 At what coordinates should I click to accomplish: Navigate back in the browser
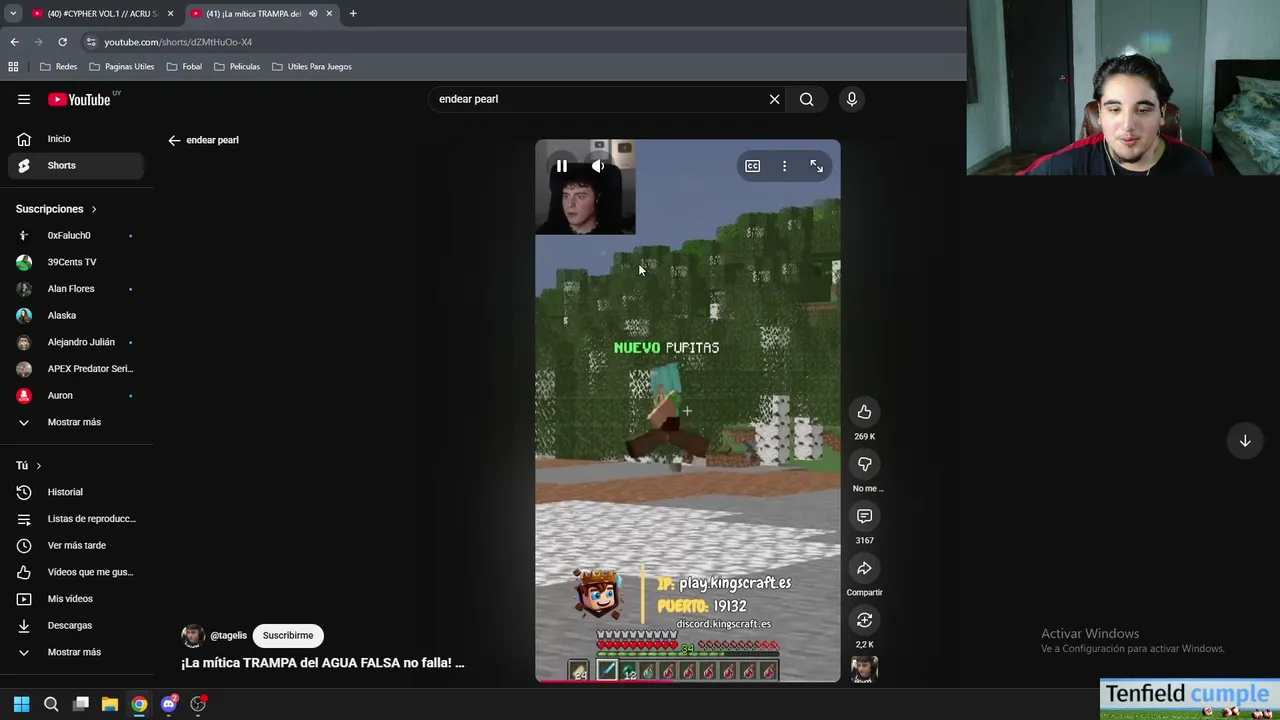pos(14,42)
